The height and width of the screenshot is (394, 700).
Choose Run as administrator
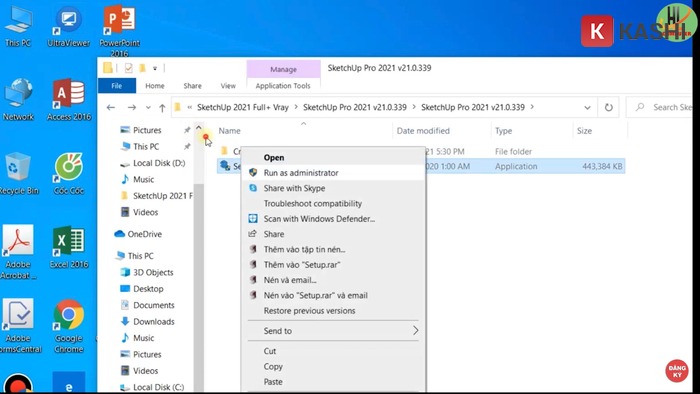click(333, 173)
